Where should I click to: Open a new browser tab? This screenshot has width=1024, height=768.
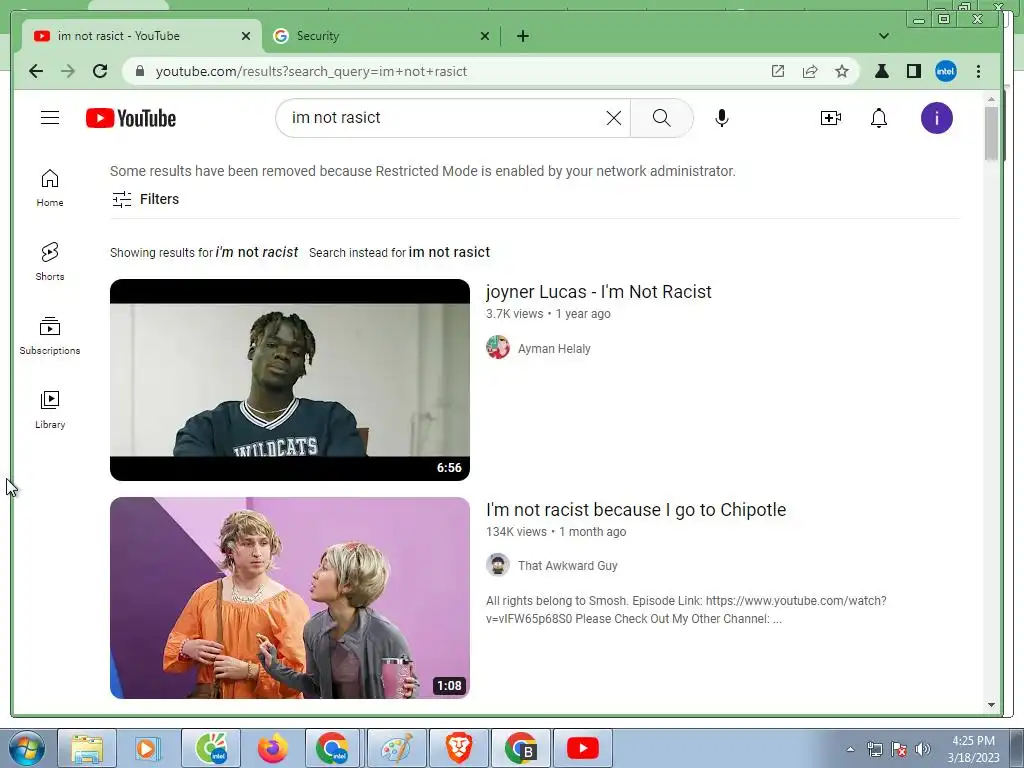522,36
